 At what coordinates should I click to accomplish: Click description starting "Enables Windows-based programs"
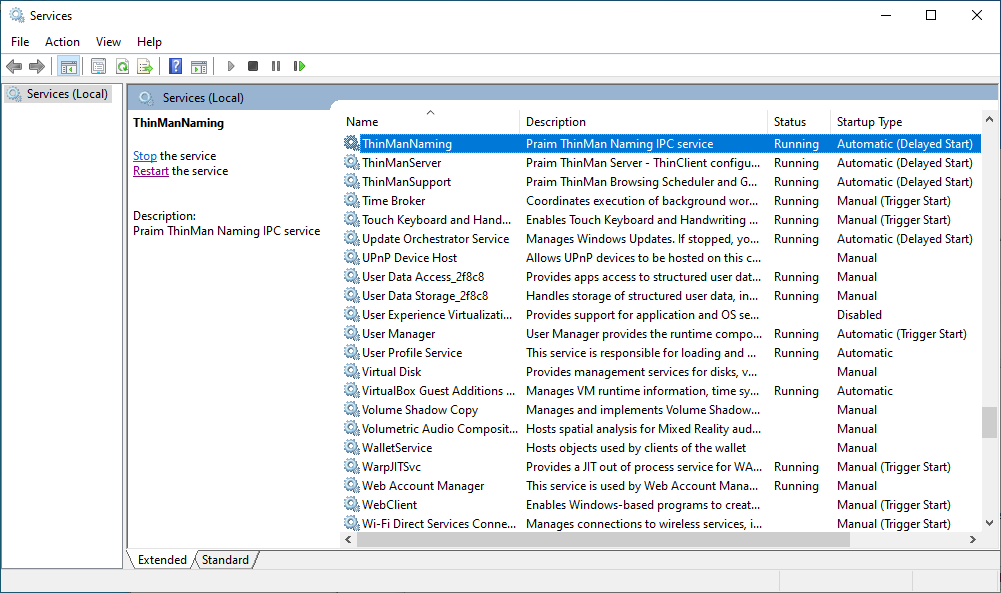[x=643, y=504]
